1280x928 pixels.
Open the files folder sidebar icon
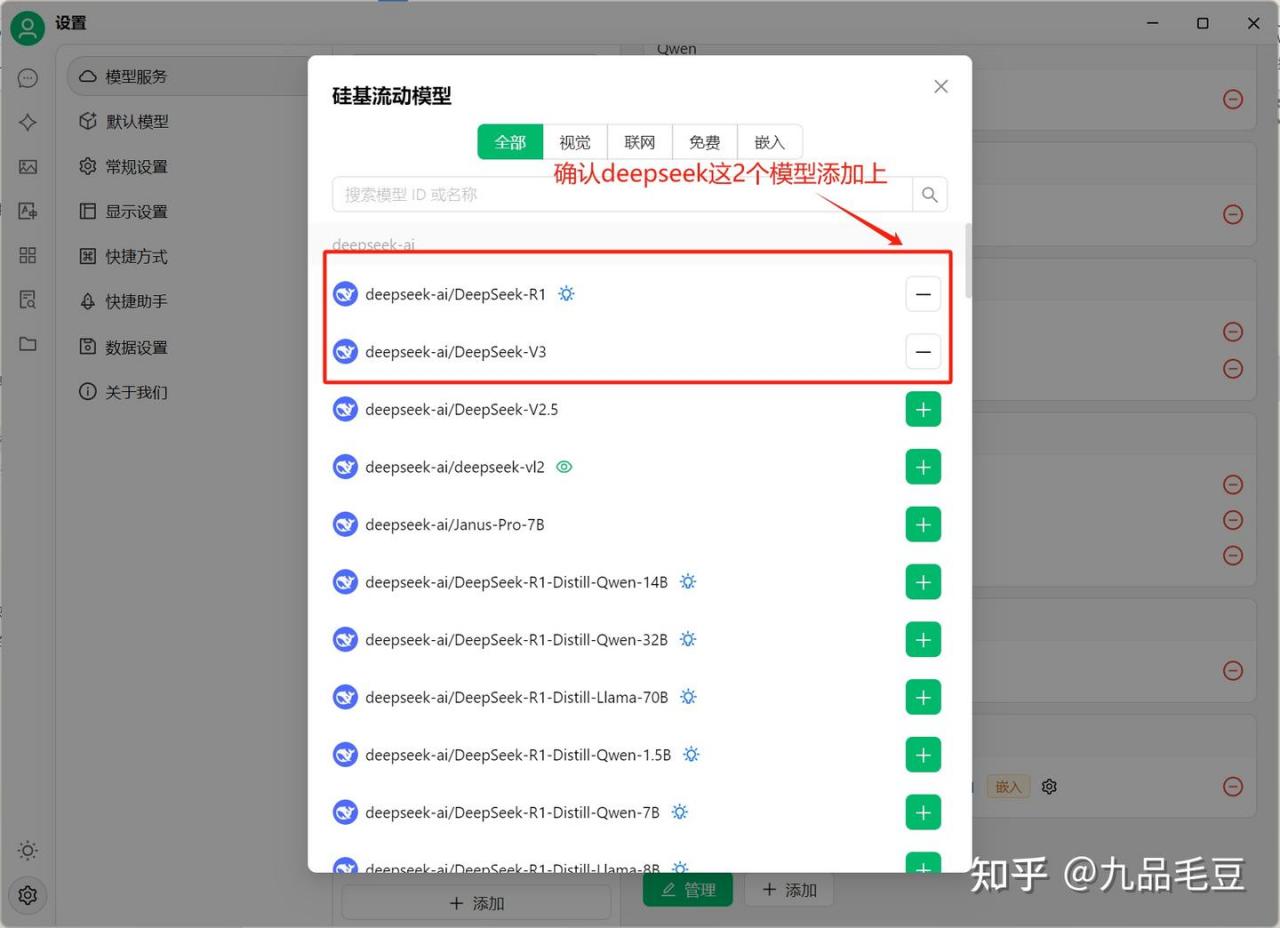pos(28,344)
